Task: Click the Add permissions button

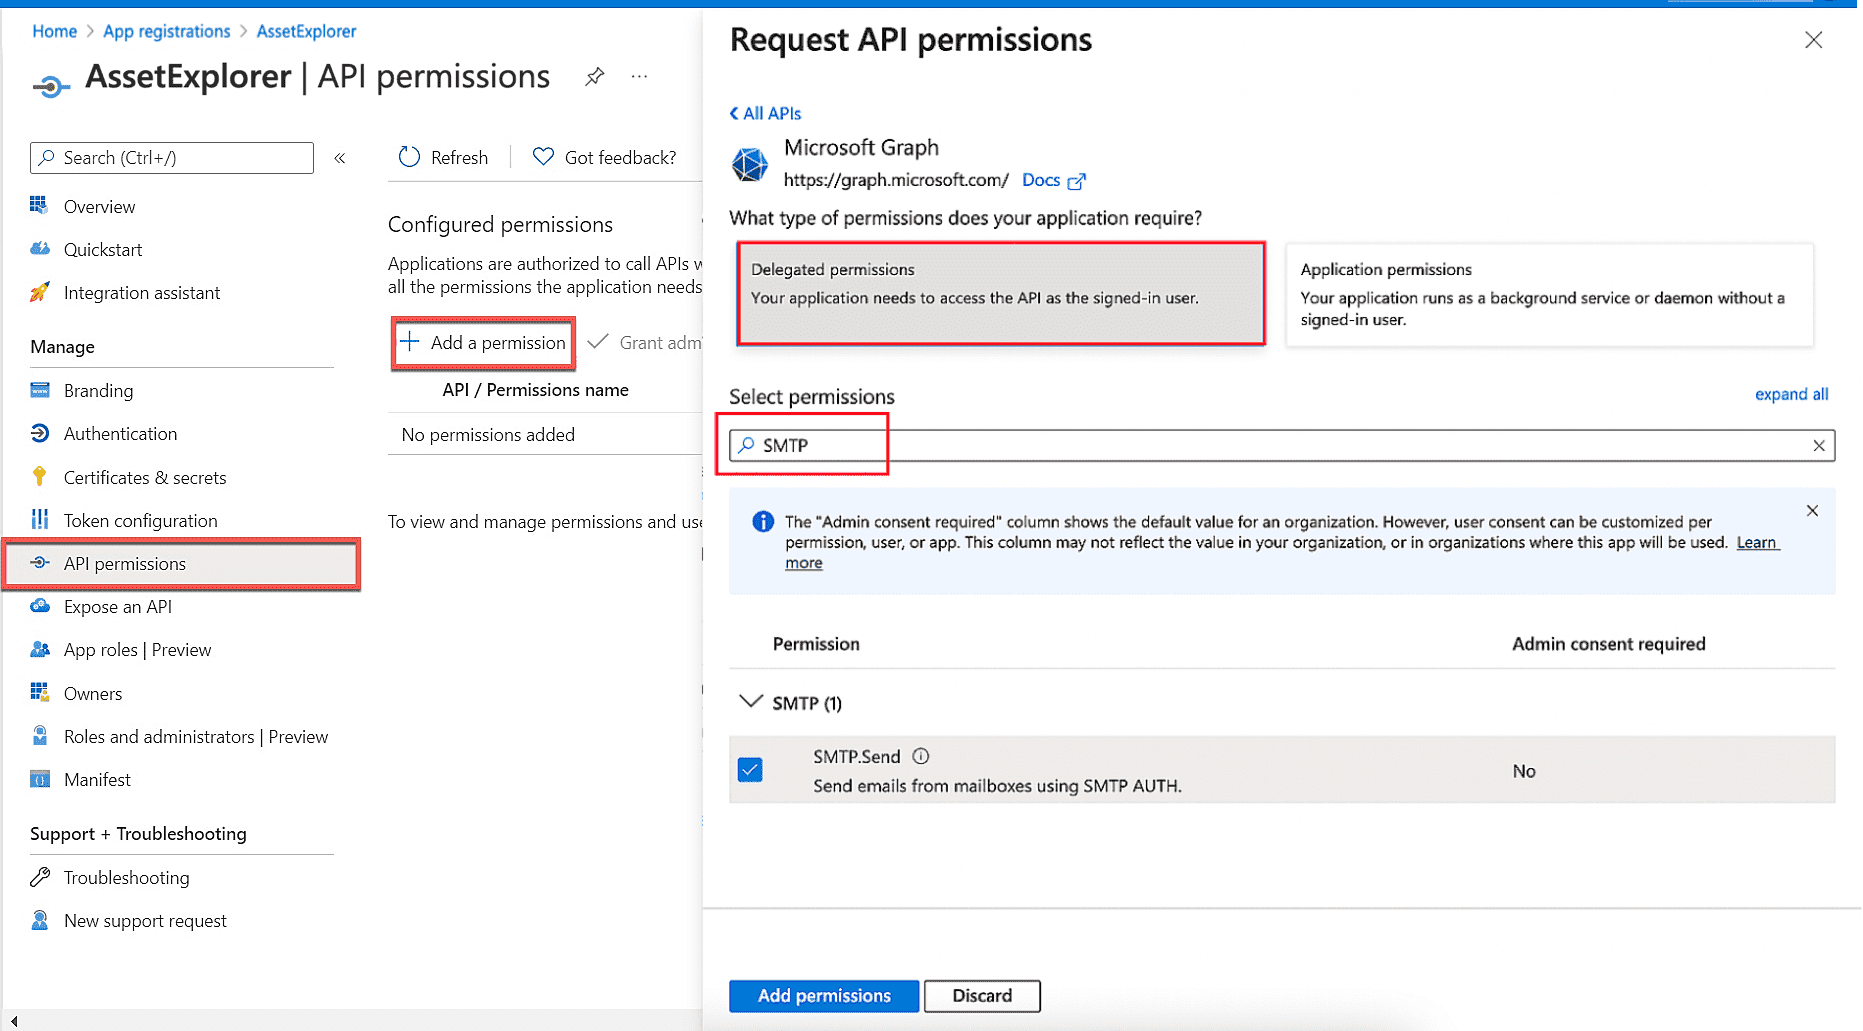Action: pyautogui.click(x=823, y=995)
